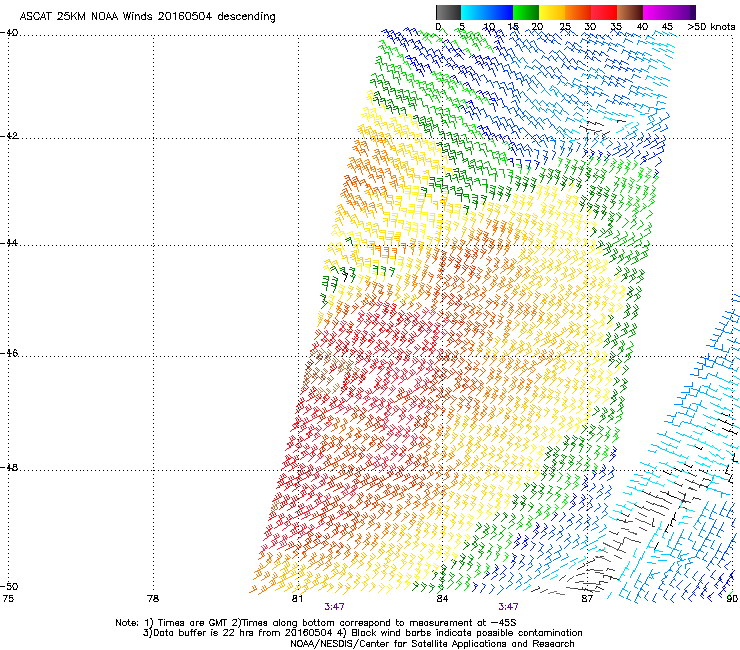Click the note about 22 hr data buffer
The image size is (740, 650).
(x=362, y=633)
